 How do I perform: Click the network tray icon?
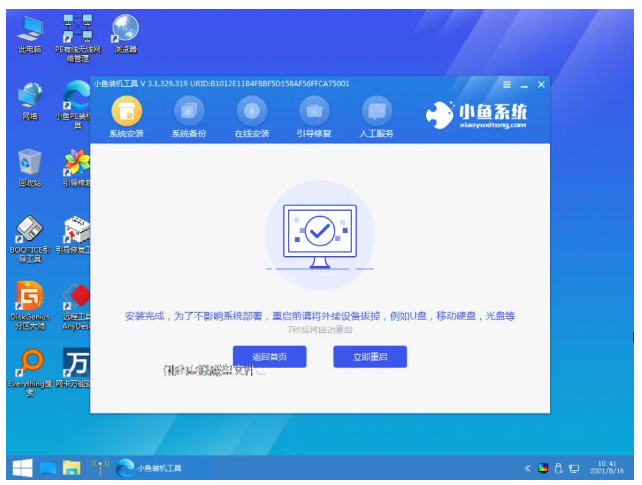pyautogui.click(x=574, y=469)
